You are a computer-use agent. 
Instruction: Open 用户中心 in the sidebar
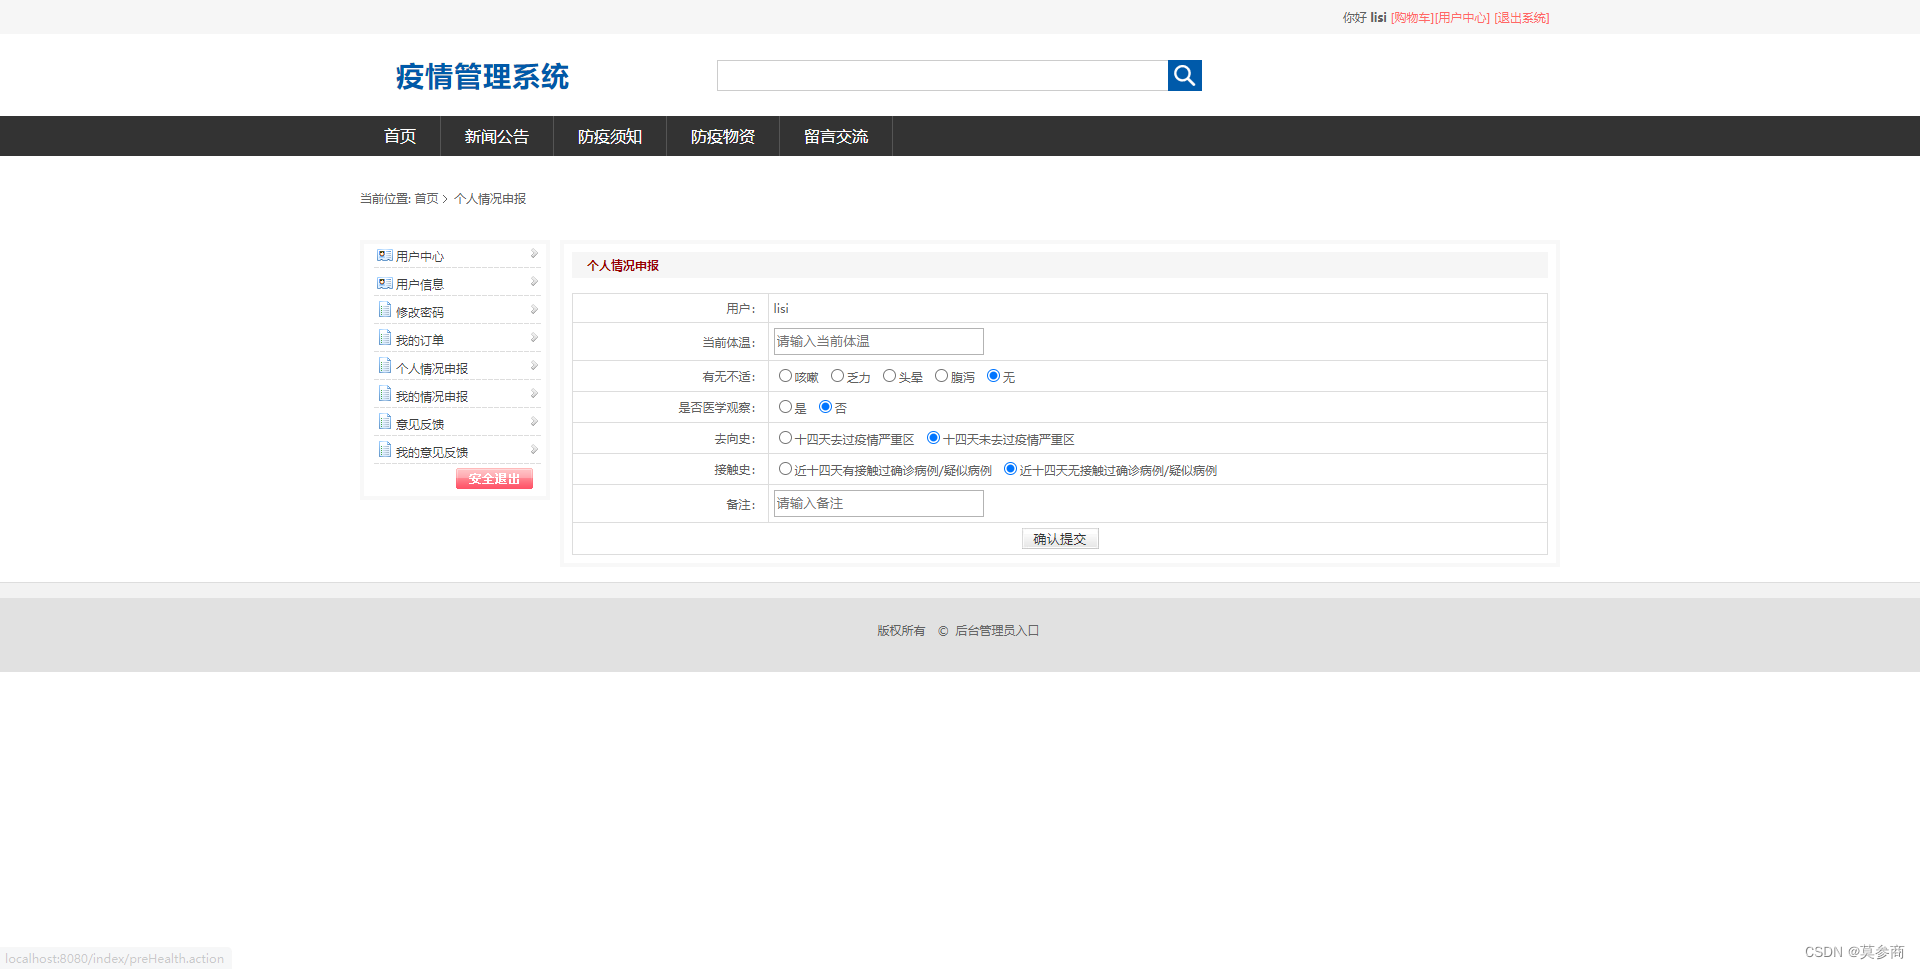[x=420, y=257]
